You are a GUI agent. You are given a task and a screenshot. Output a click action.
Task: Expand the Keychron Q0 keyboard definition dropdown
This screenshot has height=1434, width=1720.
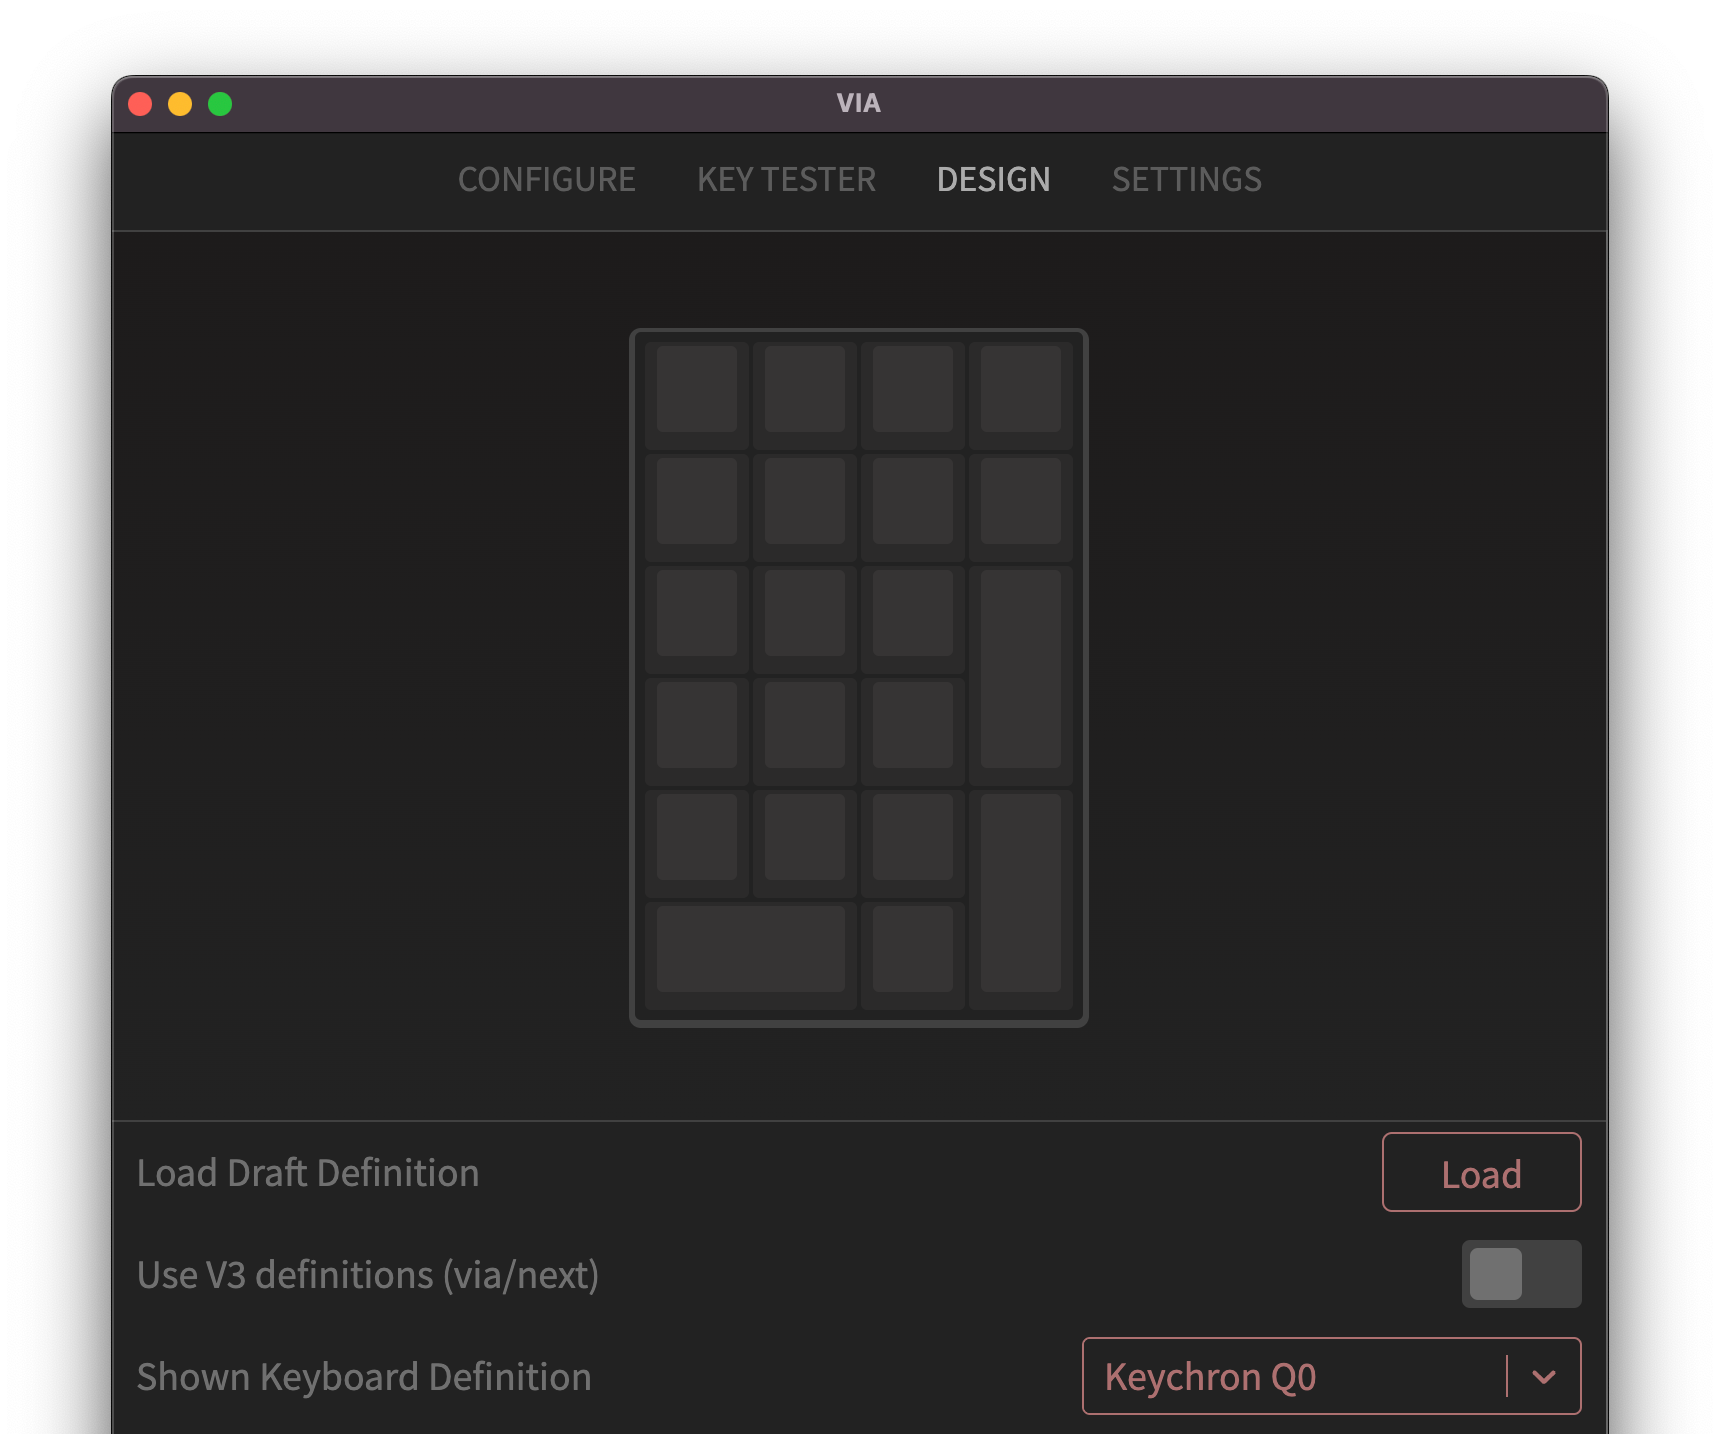[1332, 1376]
